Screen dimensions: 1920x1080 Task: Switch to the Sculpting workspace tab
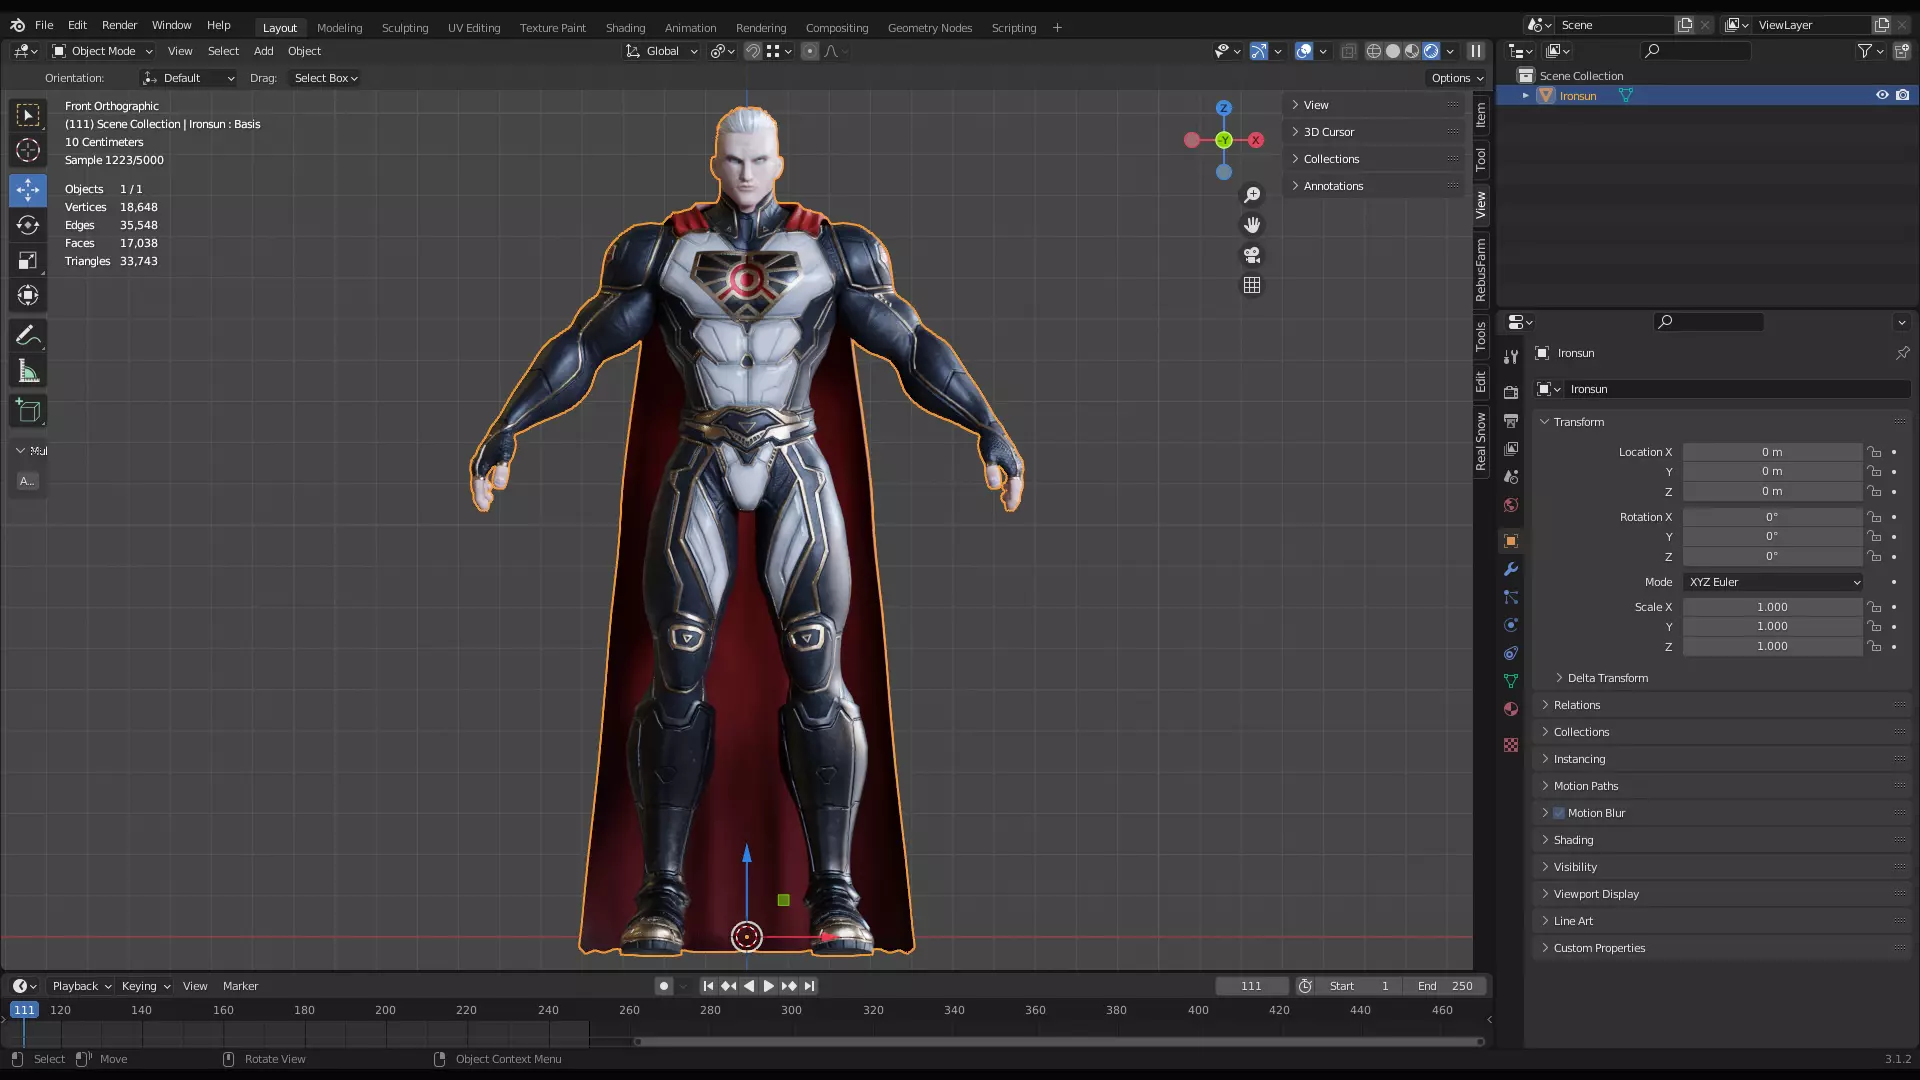405,28
